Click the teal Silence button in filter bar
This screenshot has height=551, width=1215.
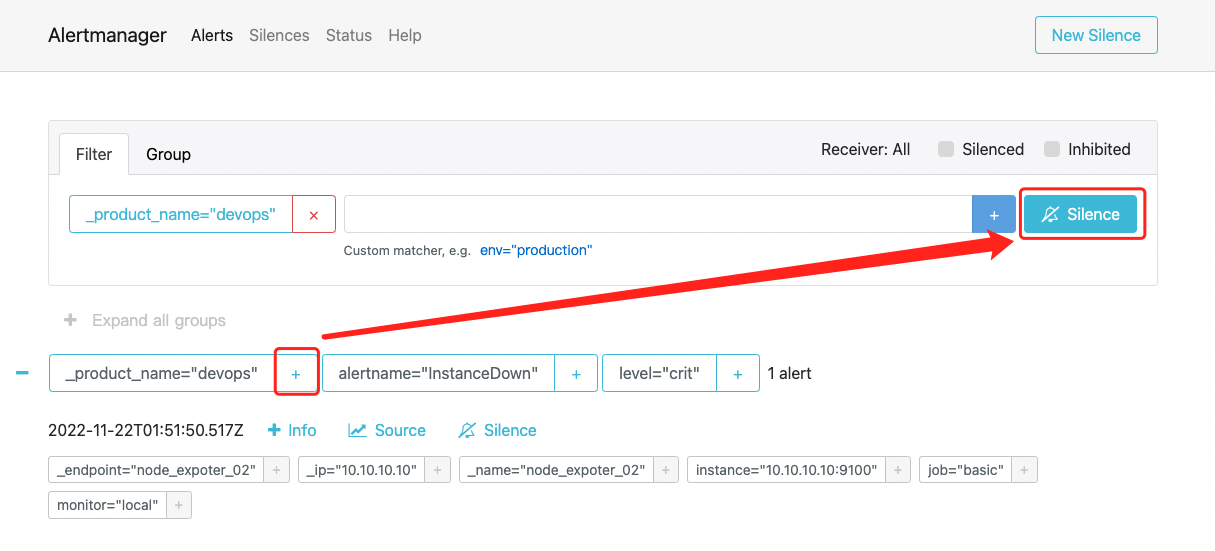(1080, 214)
